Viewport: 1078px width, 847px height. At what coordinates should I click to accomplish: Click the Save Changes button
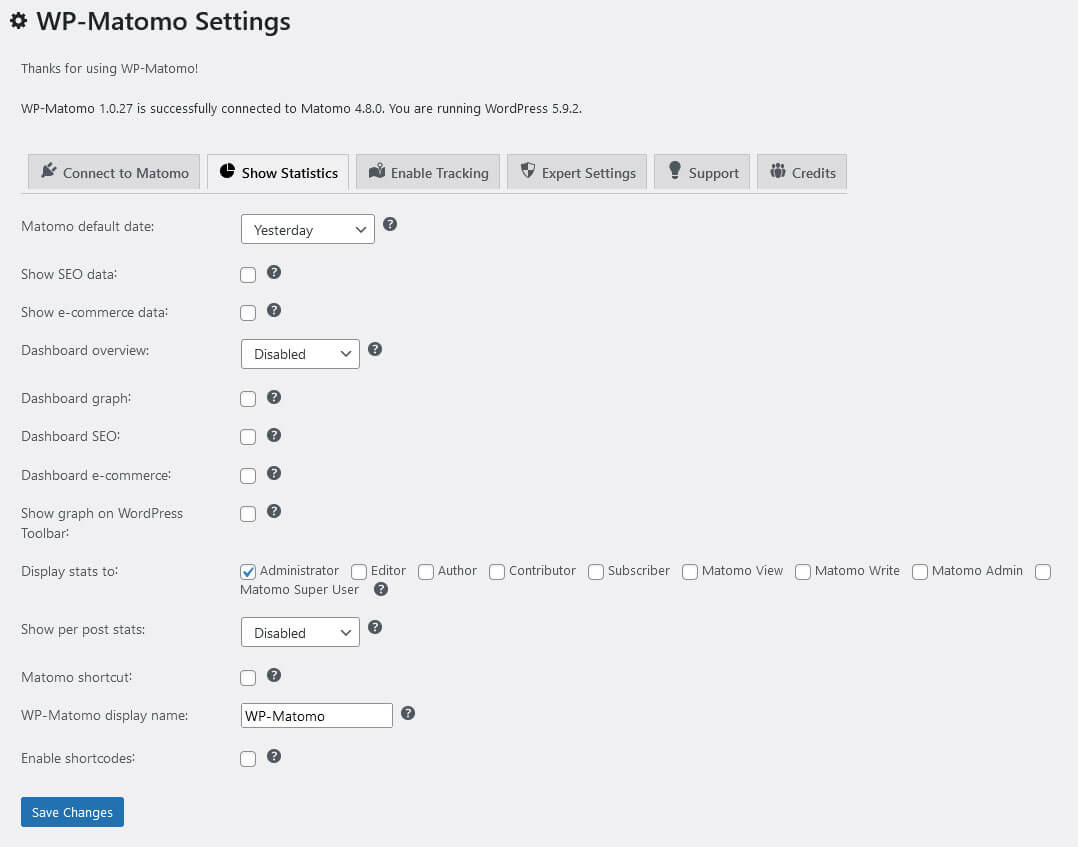(x=71, y=811)
